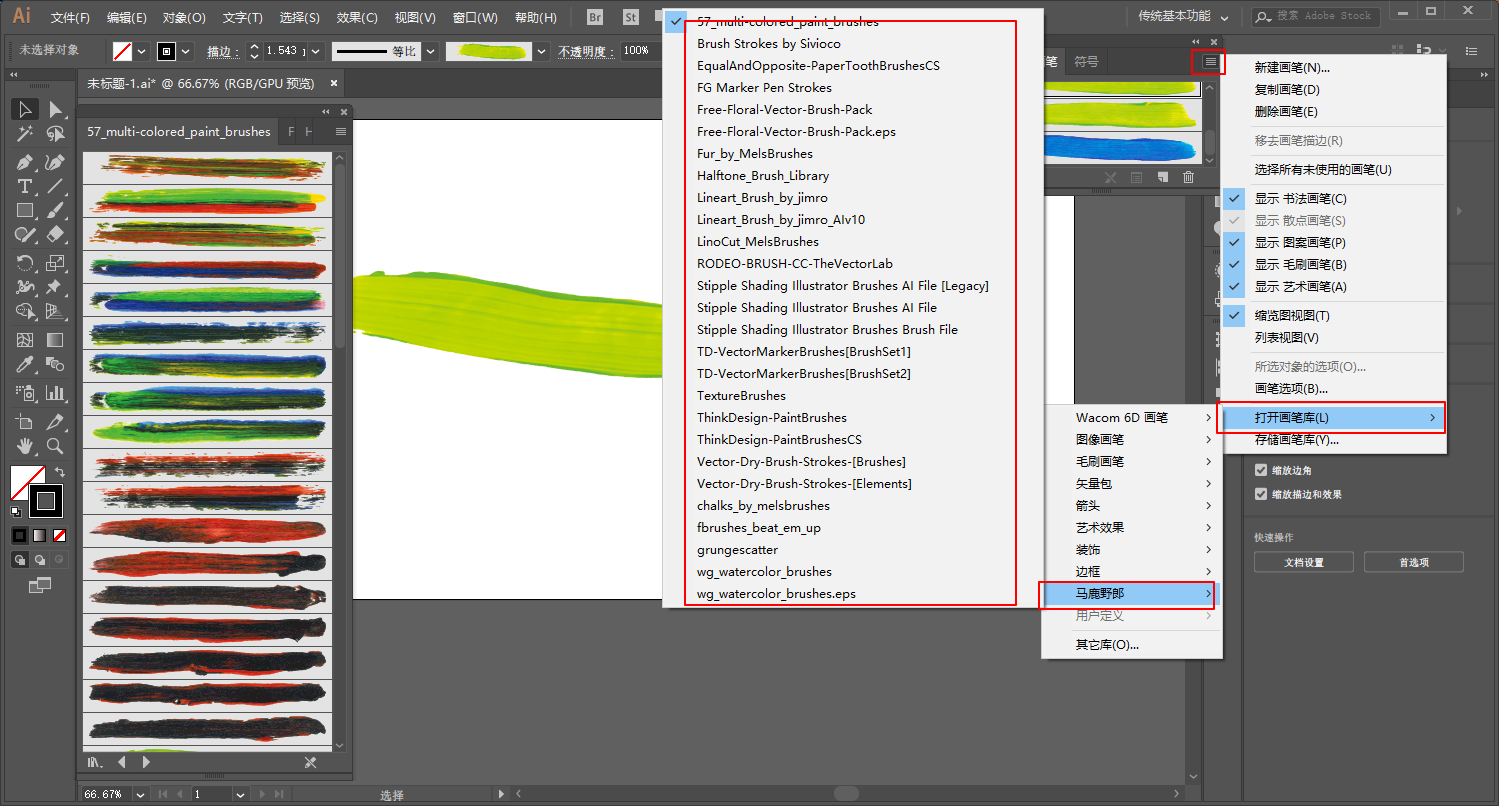Click the 文档设置 button
The width and height of the screenshot is (1499, 806).
(1304, 562)
